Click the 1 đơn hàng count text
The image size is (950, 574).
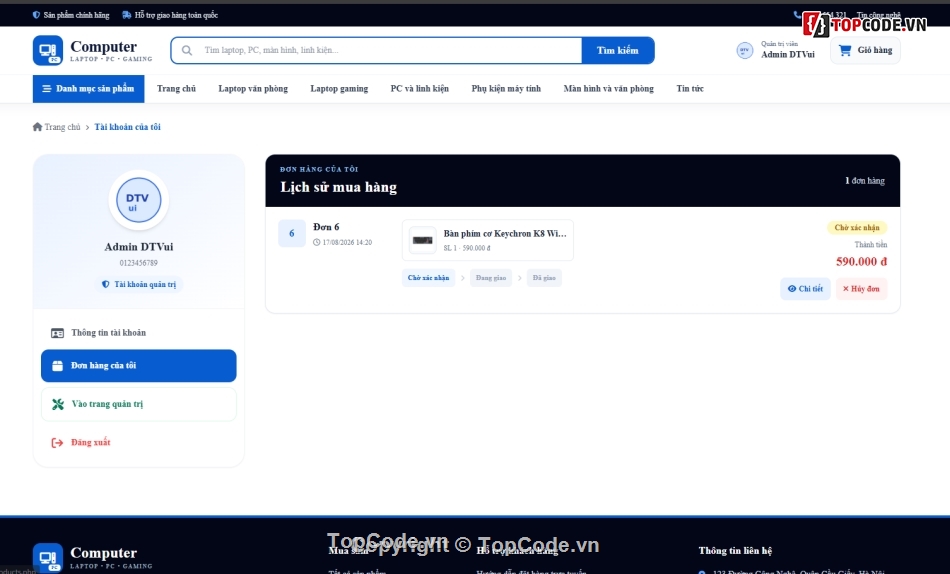tap(865, 181)
